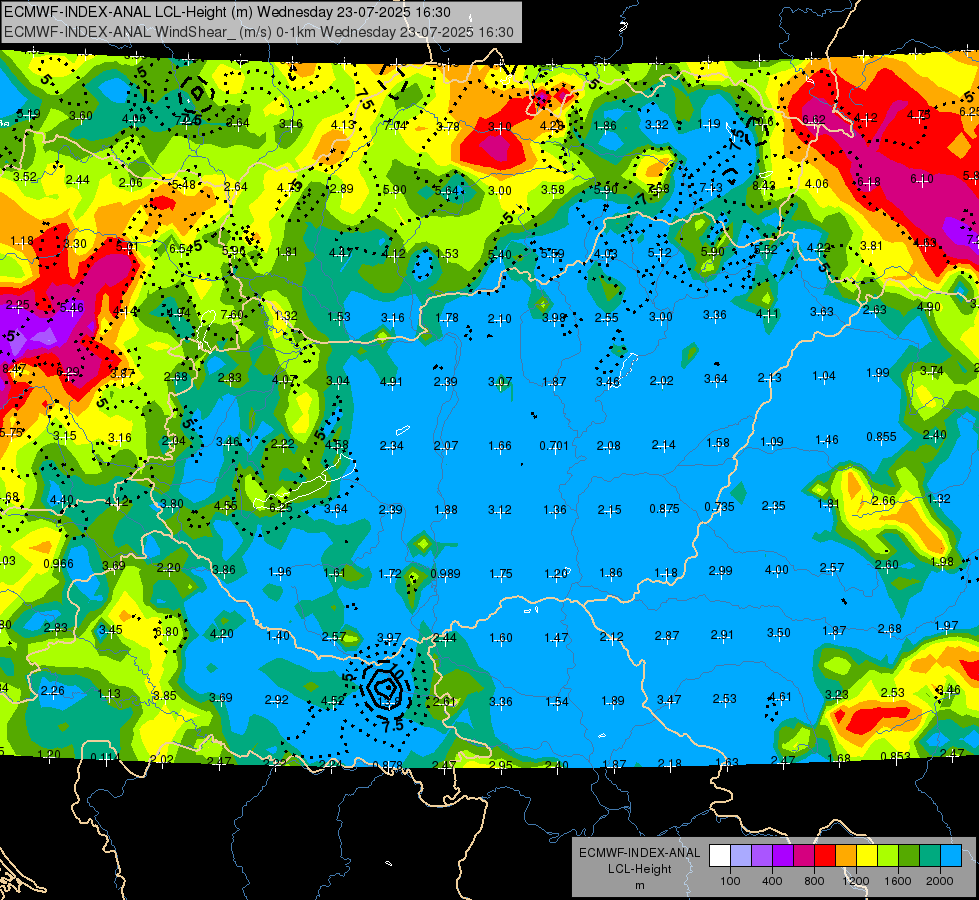Click the wind shear value '8.43'
This screenshot has height=900, width=979.
[763, 185]
